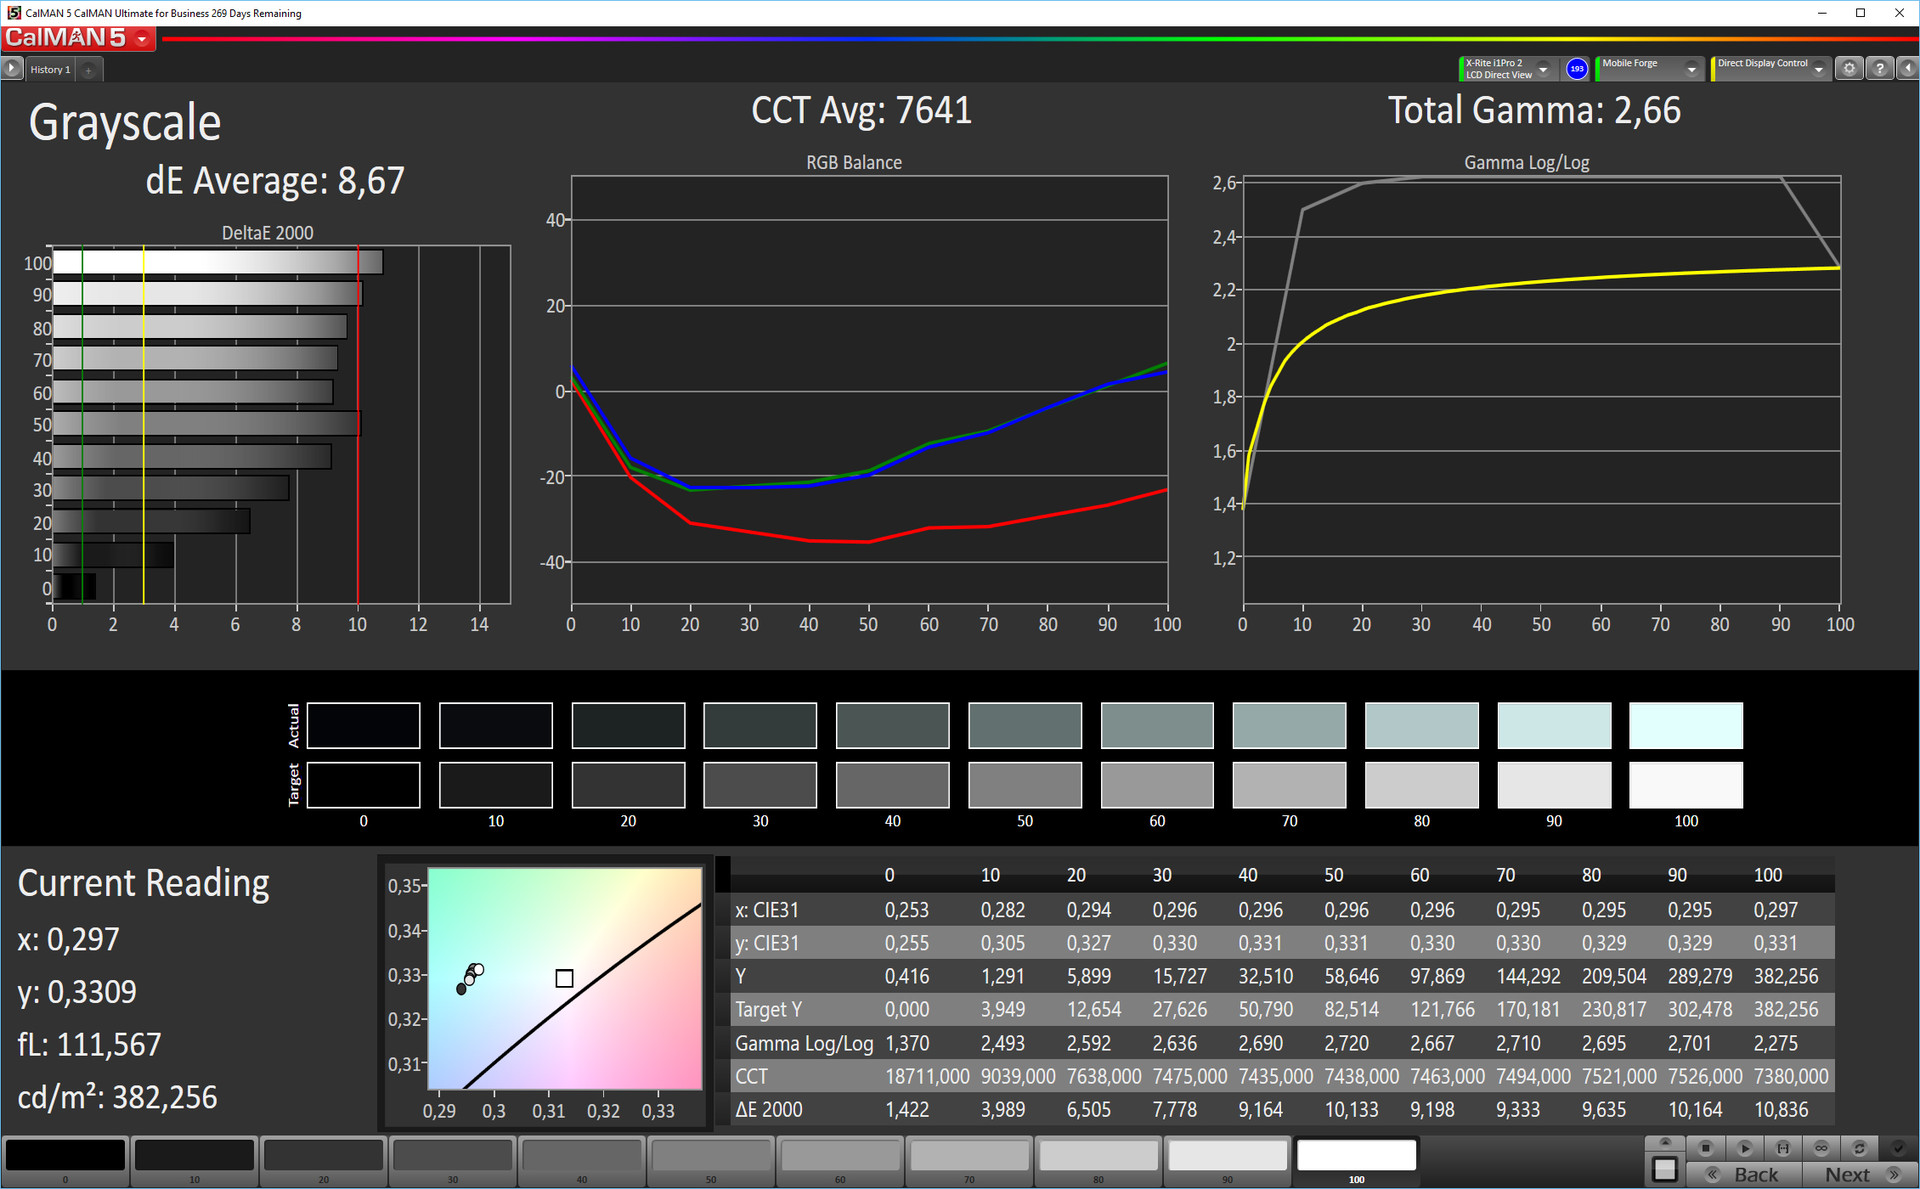Expand the X-Rite i1Pro 2 meter dropdown
Viewport: 1920px width, 1189px height.
click(1543, 69)
